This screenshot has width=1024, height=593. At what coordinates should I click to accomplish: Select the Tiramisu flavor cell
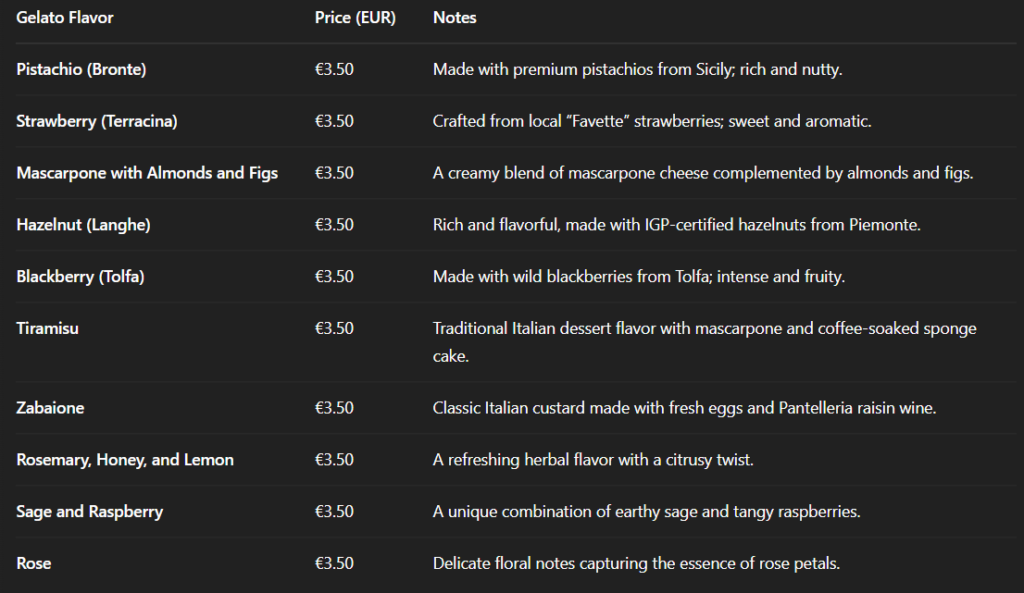click(47, 329)
